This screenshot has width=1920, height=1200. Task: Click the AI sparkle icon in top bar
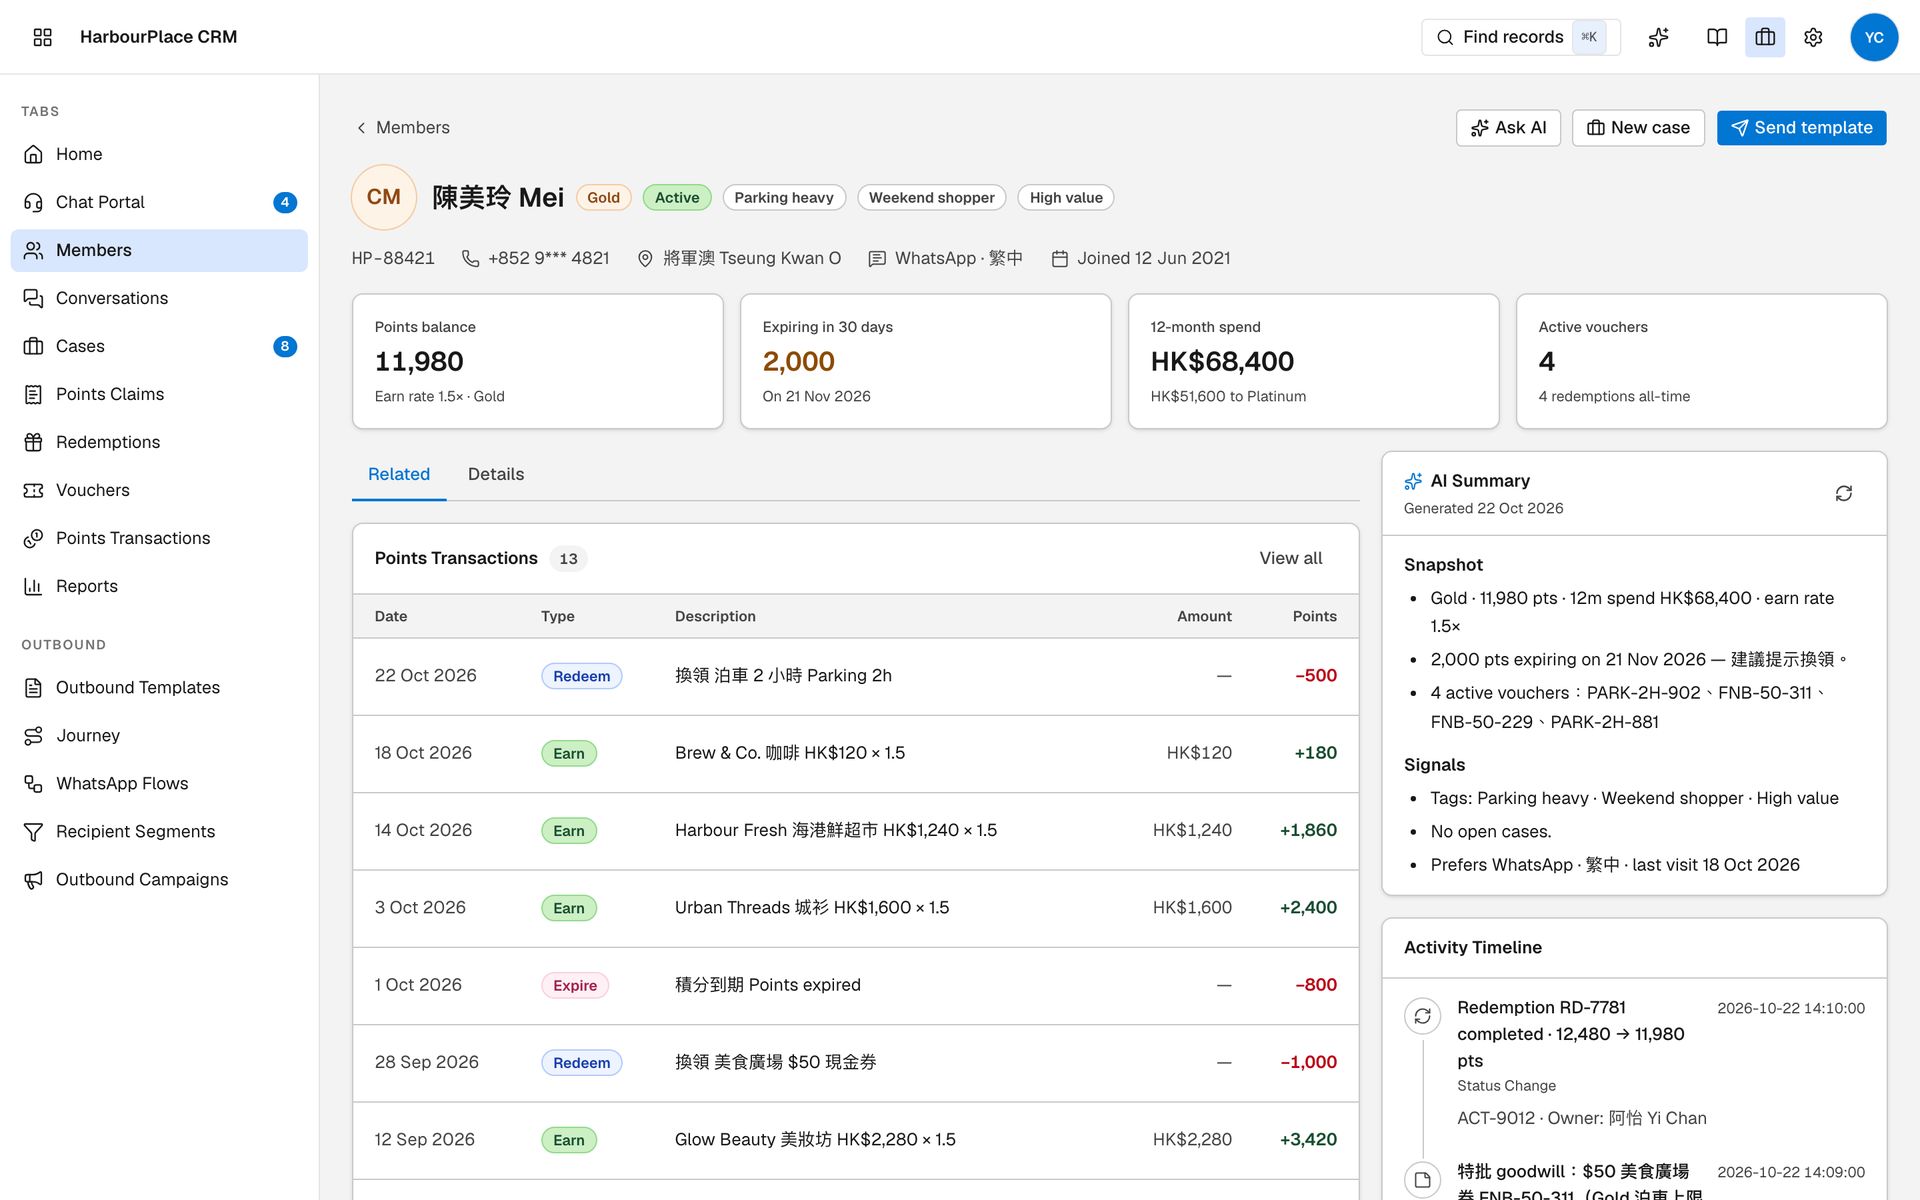1658,37
